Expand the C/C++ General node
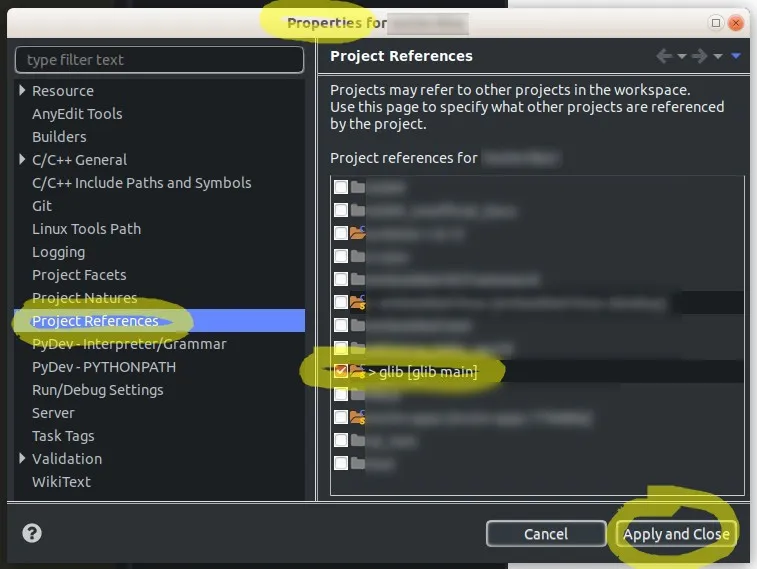The height and width of the screenshot is (569, 757). click(22, 159)
